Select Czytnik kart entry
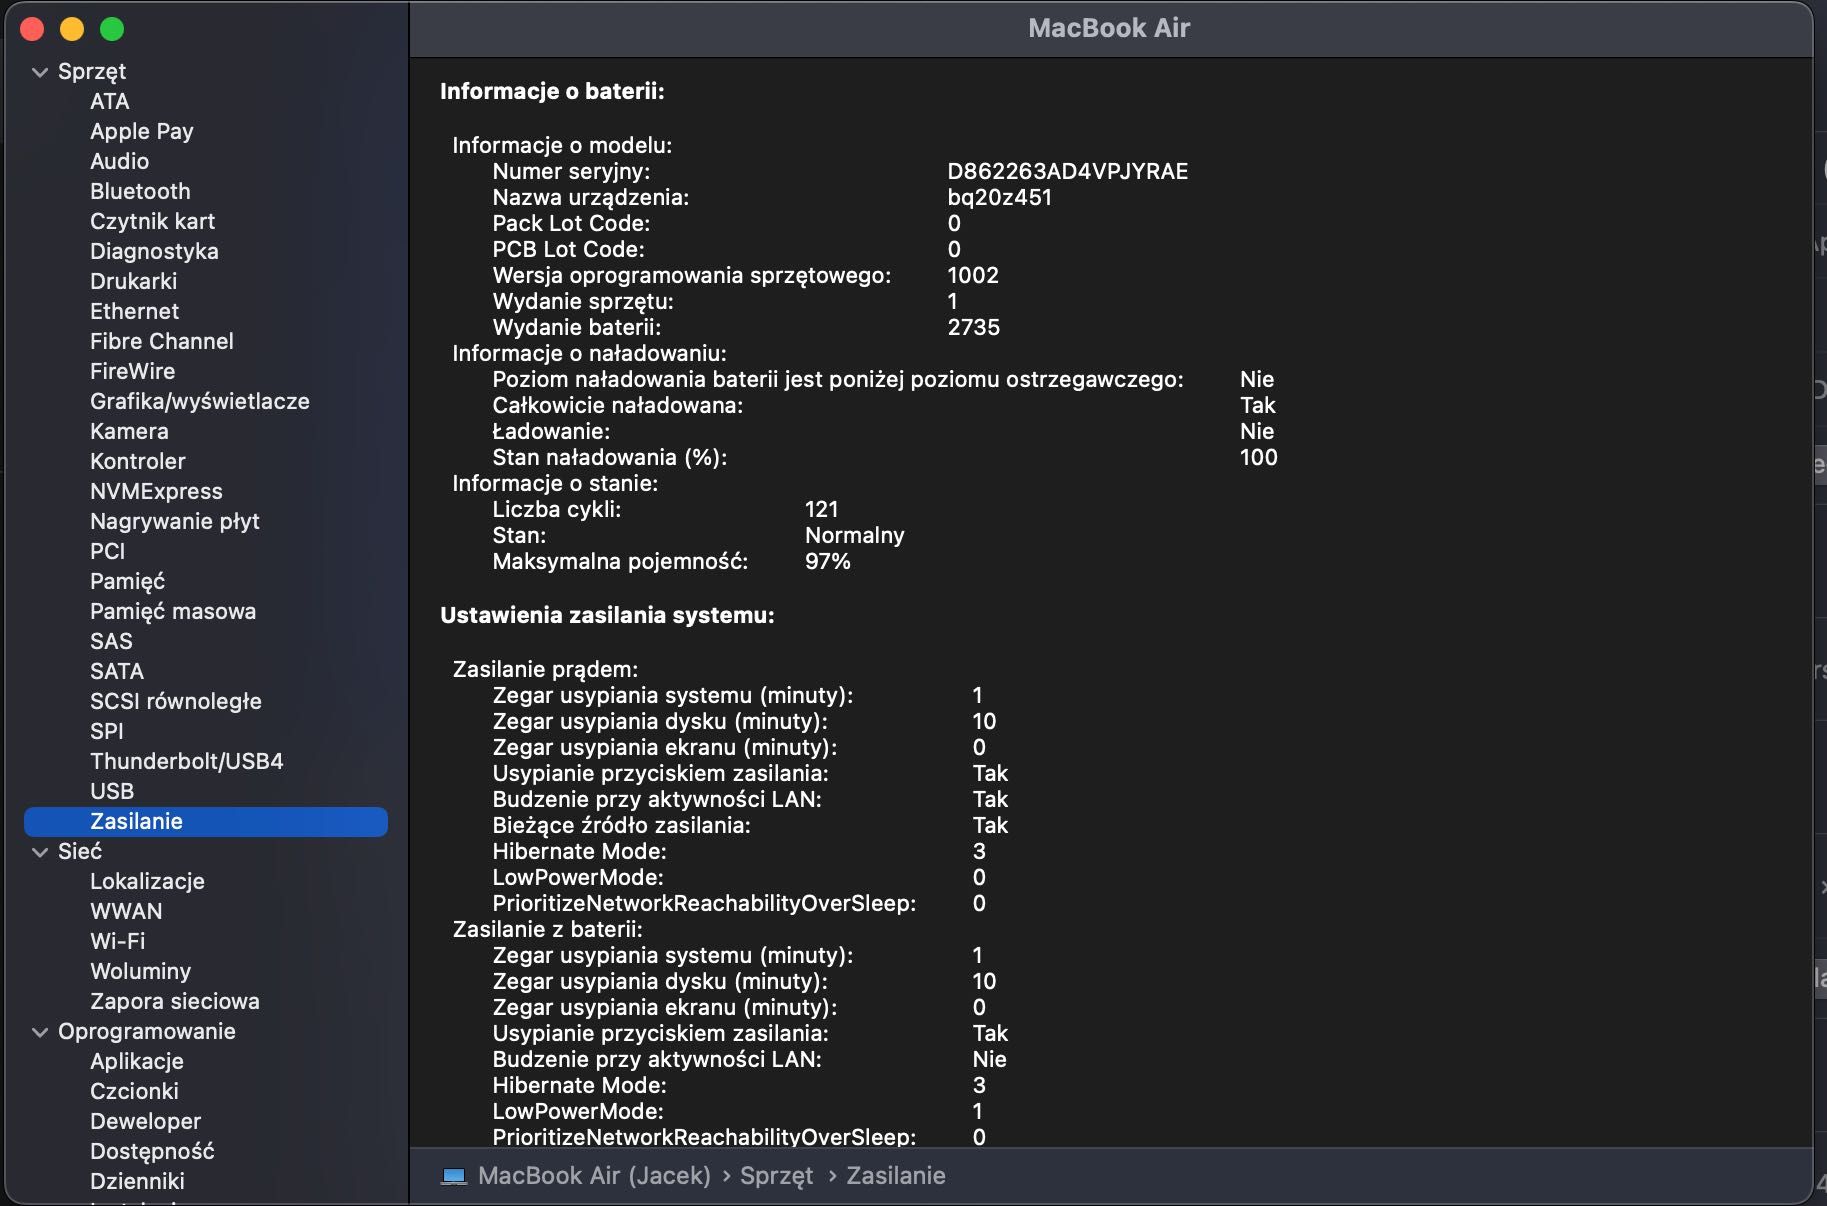Screen dimensions: 1827x1206 point(152,221)
